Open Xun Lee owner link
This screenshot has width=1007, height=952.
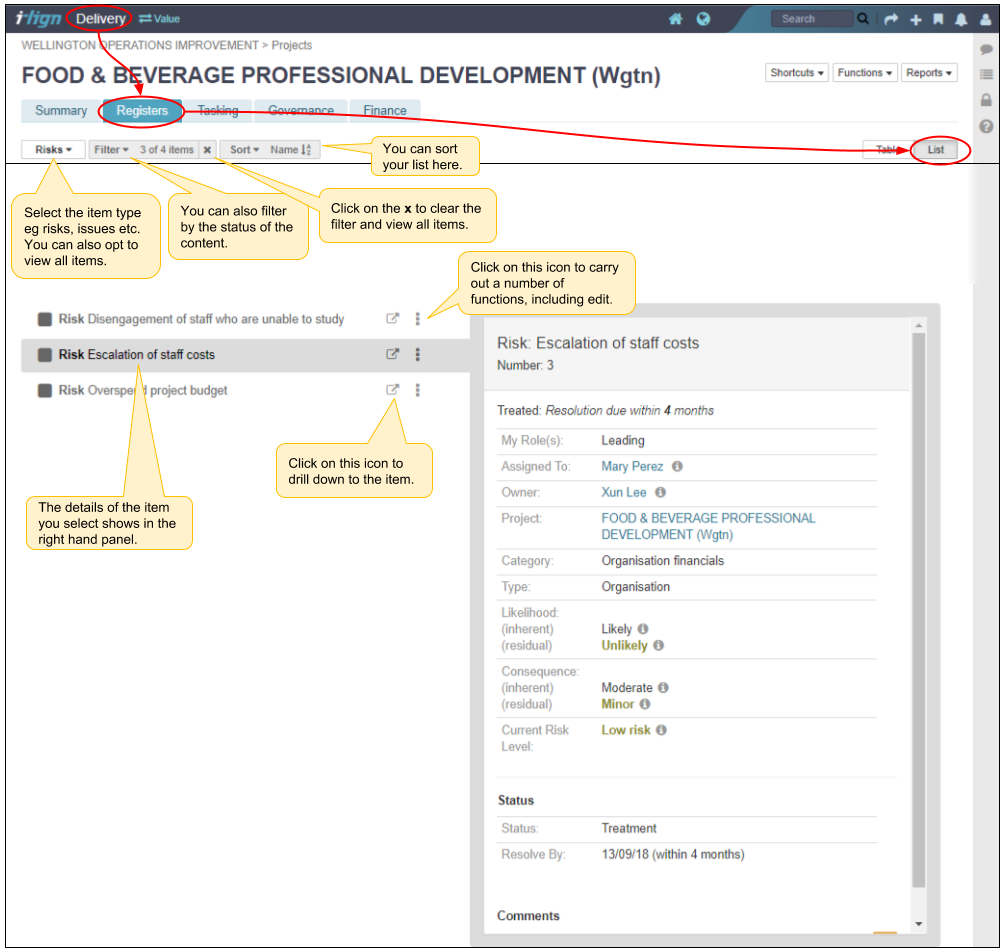pos(624,493)
